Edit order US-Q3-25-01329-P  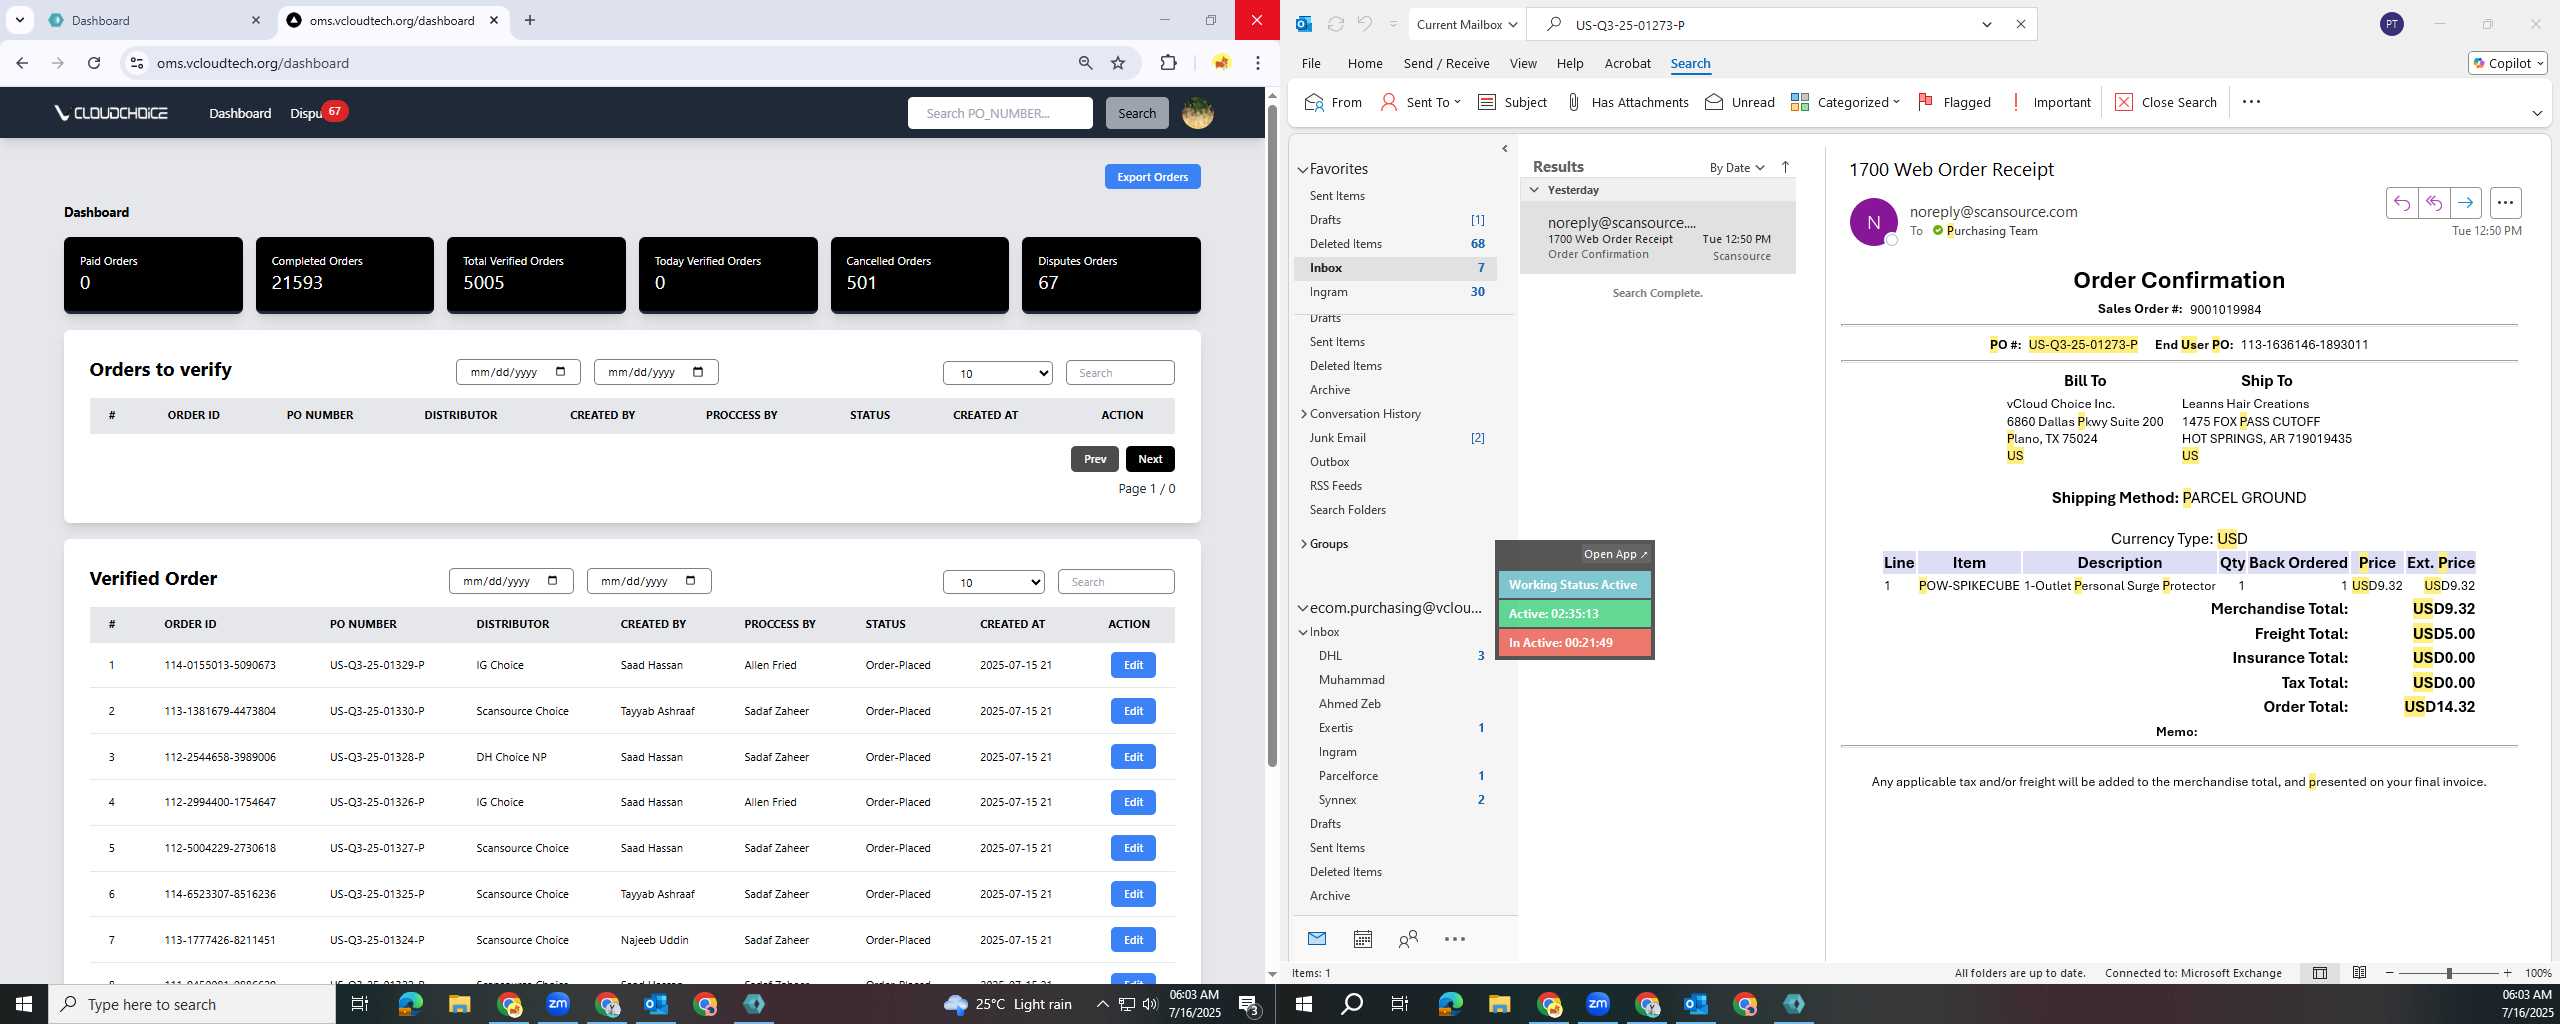1133,665
